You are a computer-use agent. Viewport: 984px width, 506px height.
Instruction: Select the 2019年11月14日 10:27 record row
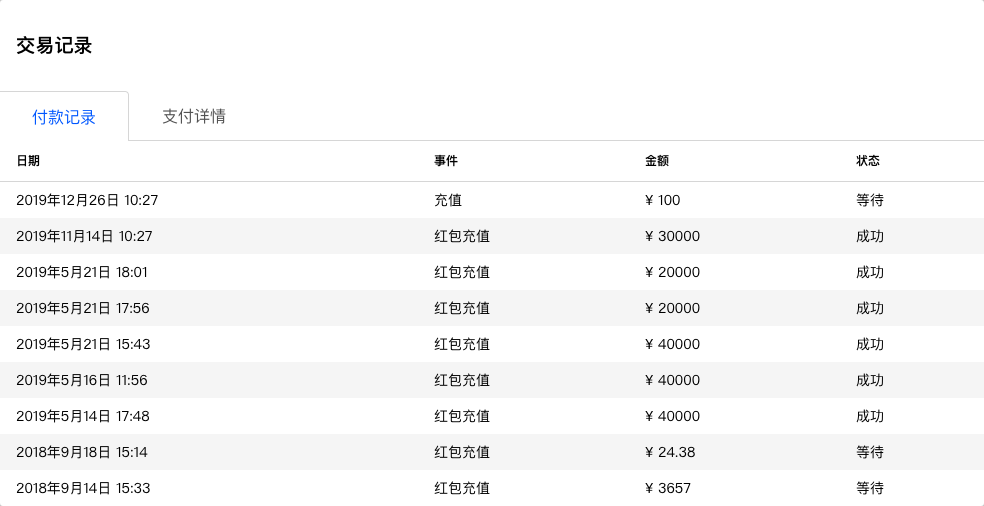point(492,236)
